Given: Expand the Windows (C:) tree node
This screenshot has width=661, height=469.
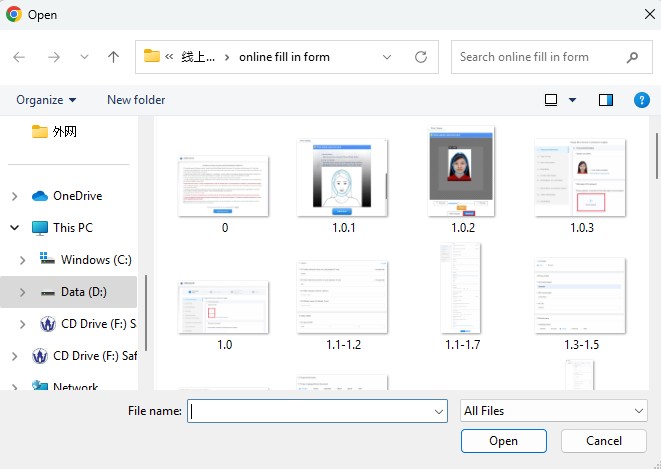Looking at the screenshot, I should click(23, 260).
